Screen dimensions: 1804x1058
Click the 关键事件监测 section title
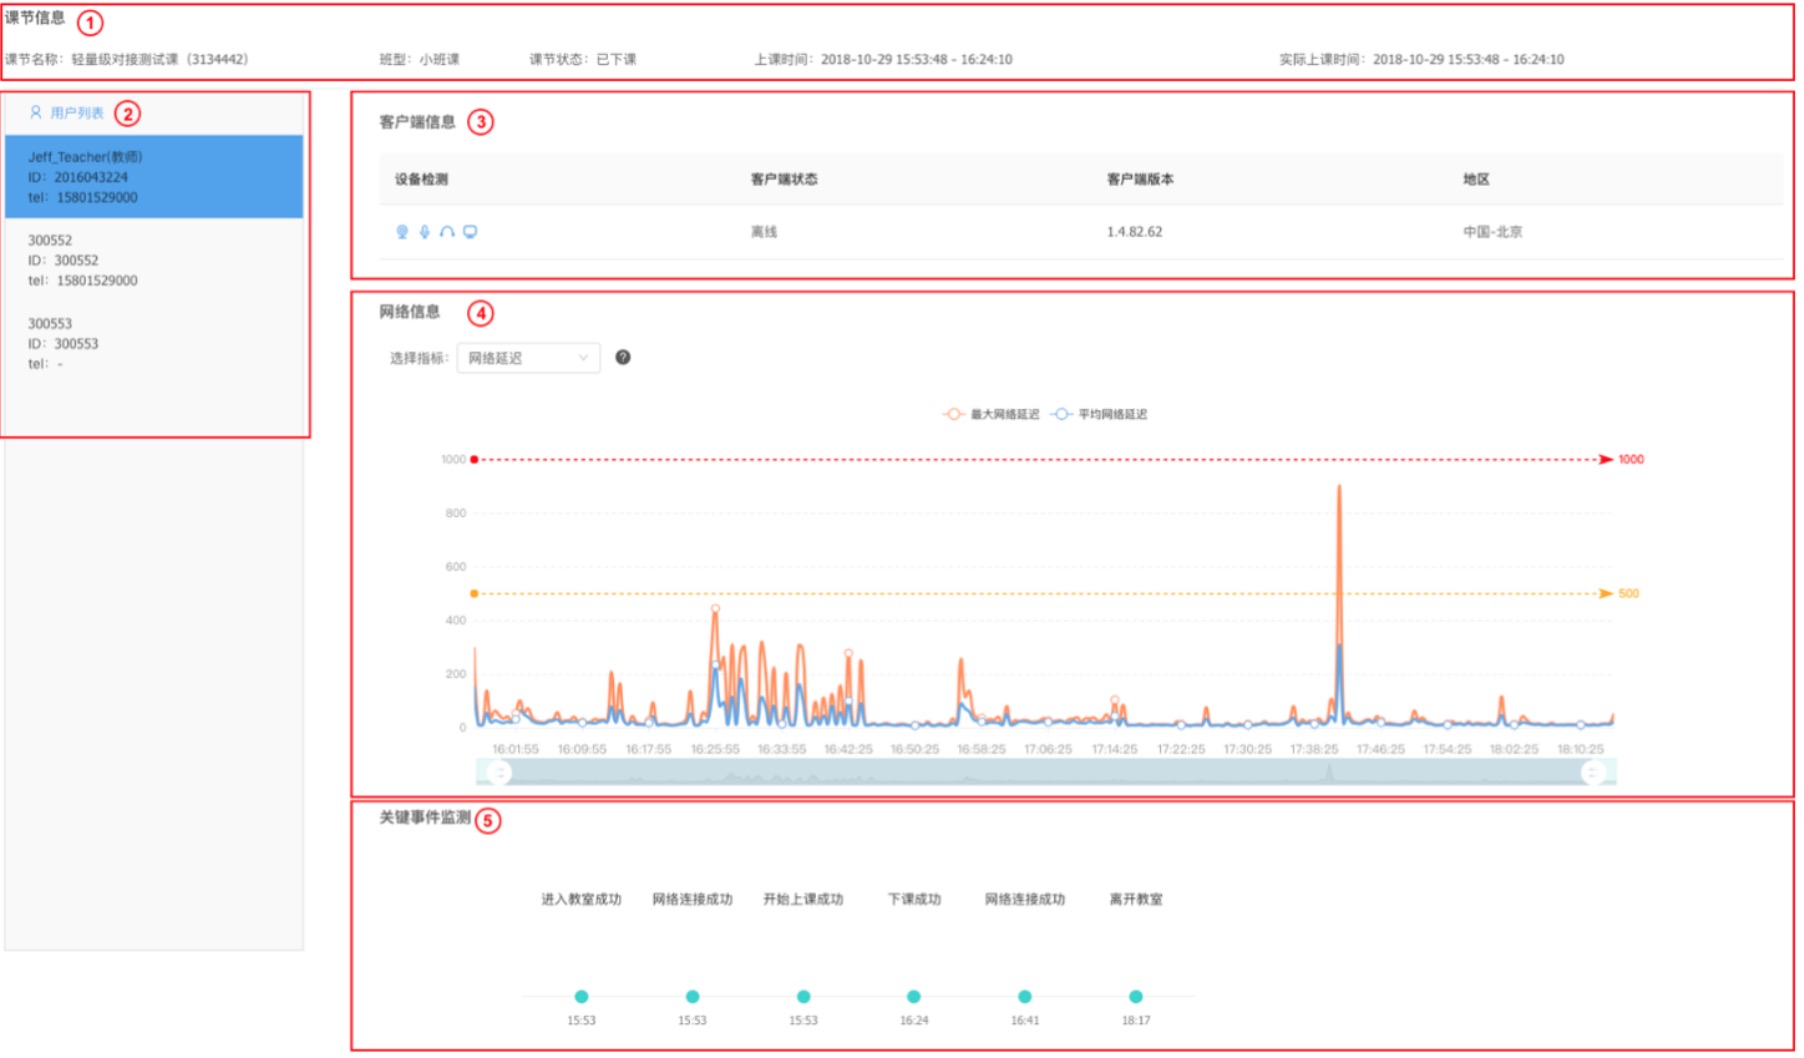(x=424, y=818)
